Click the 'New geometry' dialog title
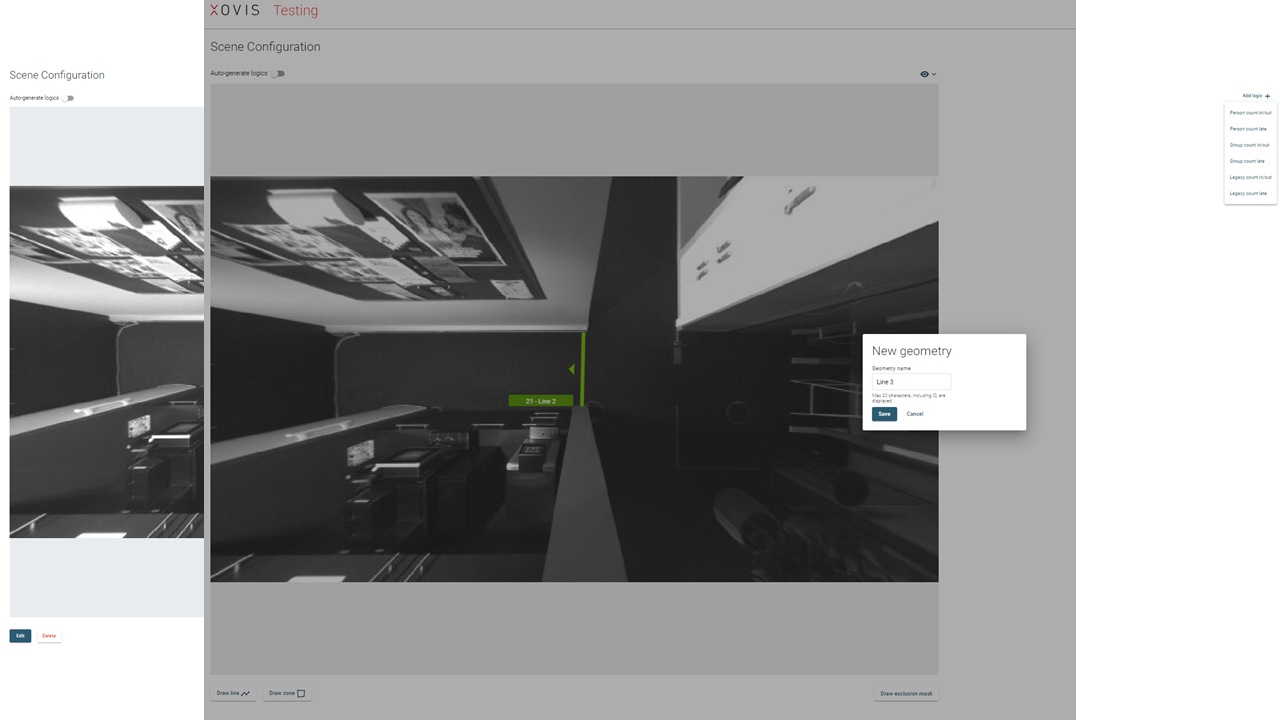The width and height of the screenshot is (1280, 720). click(x=912, y=351)
